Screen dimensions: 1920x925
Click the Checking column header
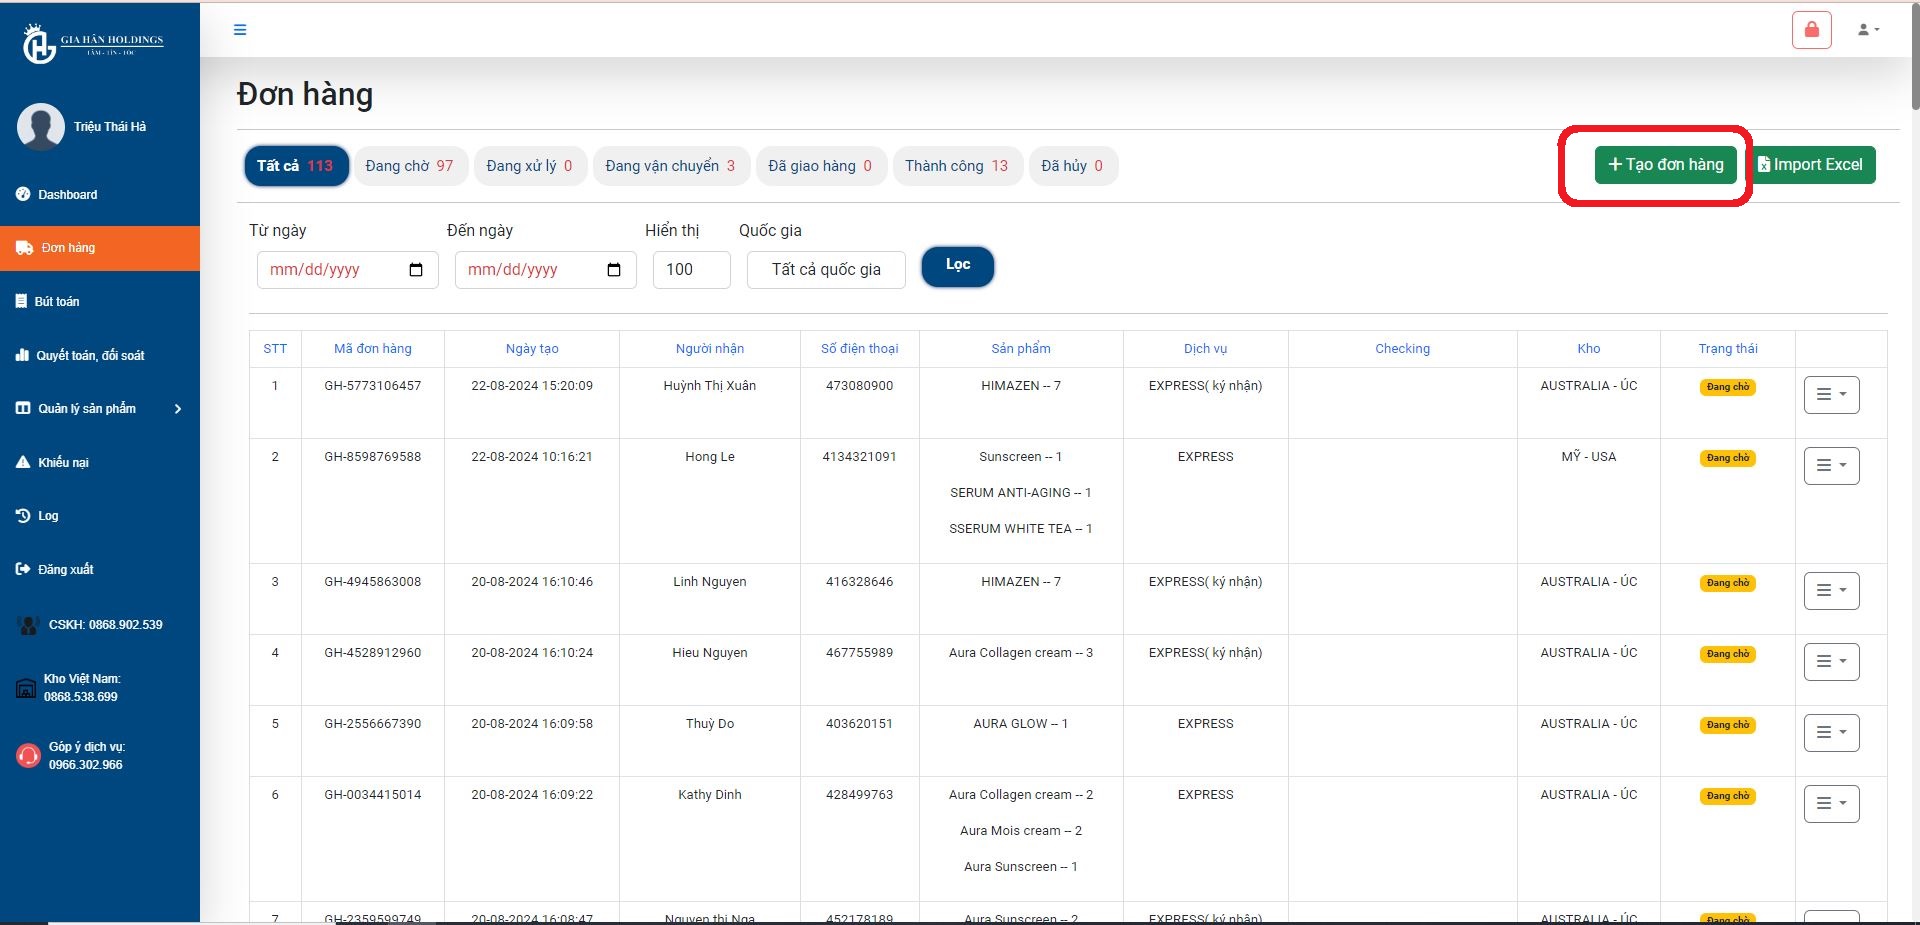(x=1402, y=349)
